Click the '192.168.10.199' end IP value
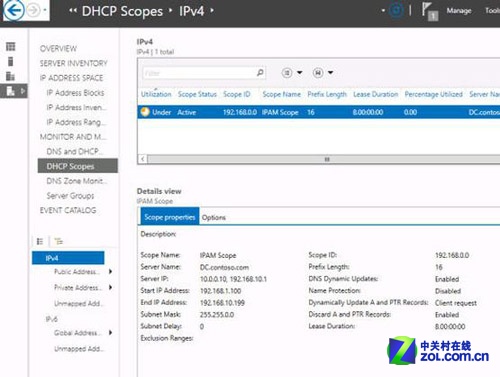Viewport: 500px width, 377px height. coord(222,303)
